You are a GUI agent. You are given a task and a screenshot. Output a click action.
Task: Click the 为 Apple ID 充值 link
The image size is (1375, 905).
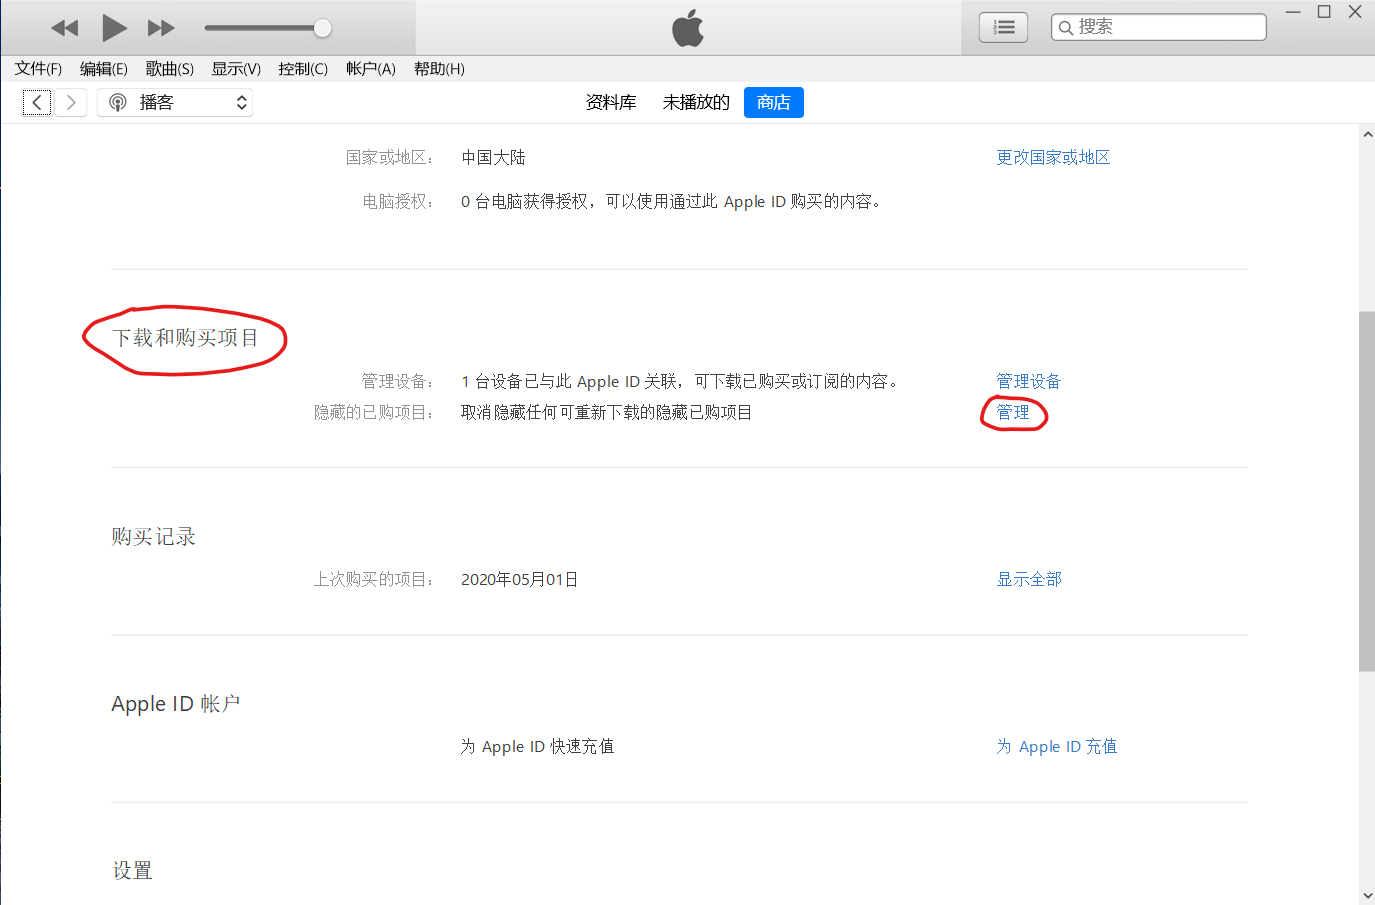1057,746
